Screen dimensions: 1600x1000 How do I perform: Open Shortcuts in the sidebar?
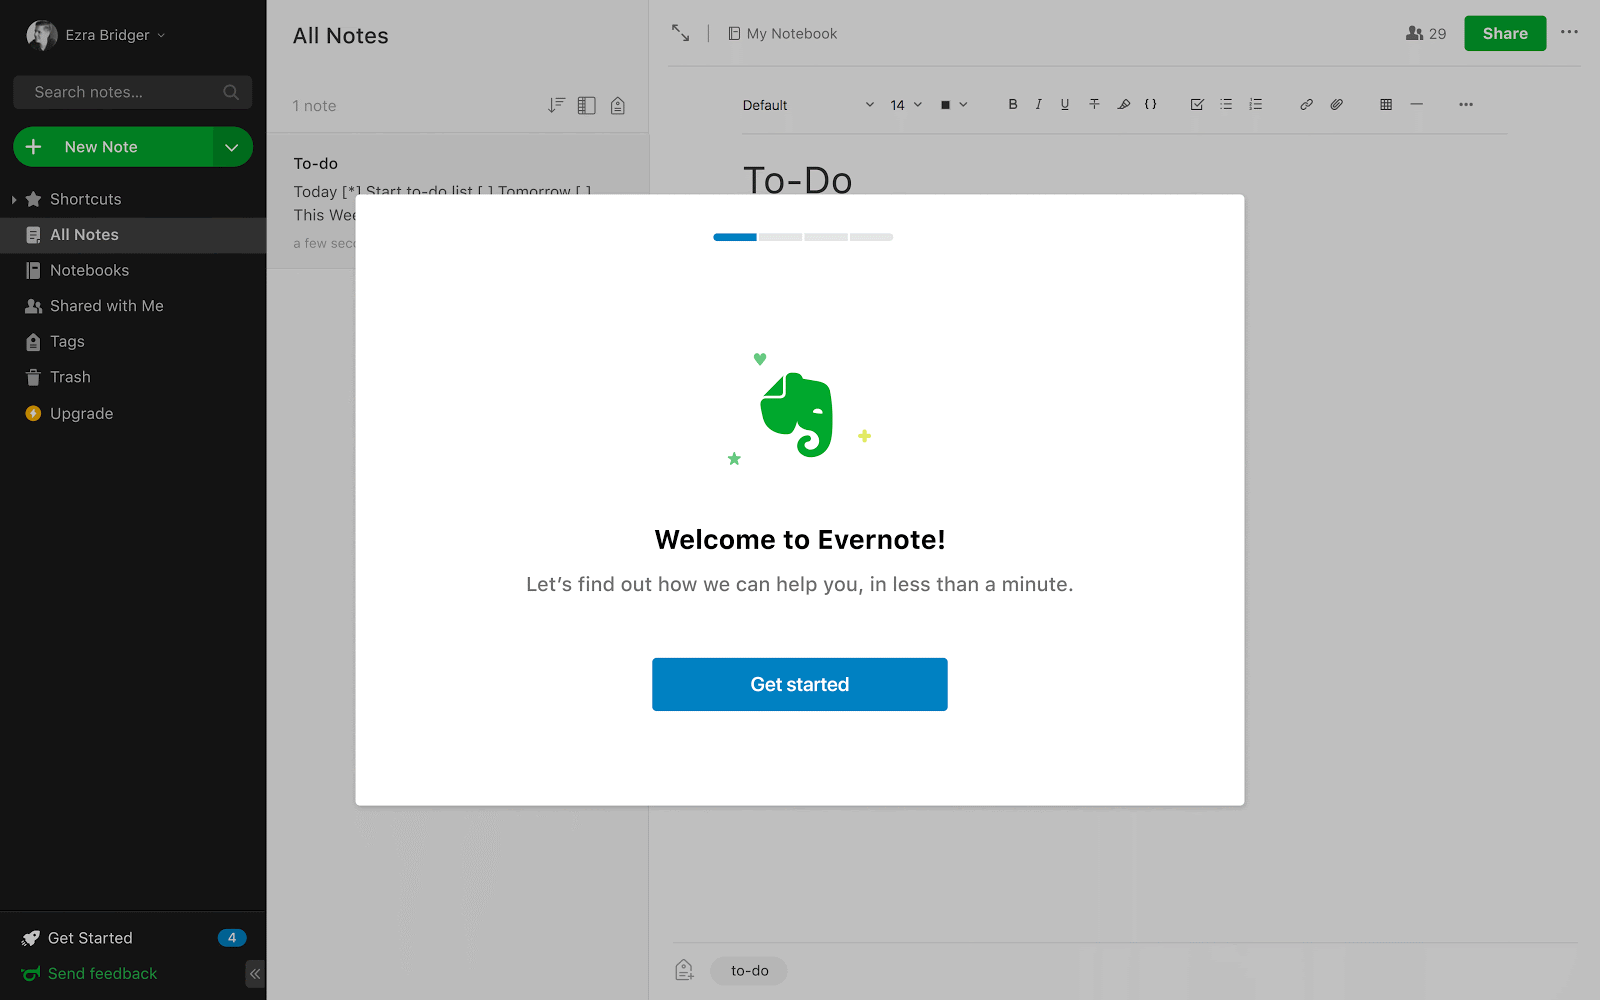pyautogui.click(x=85, y=199)
